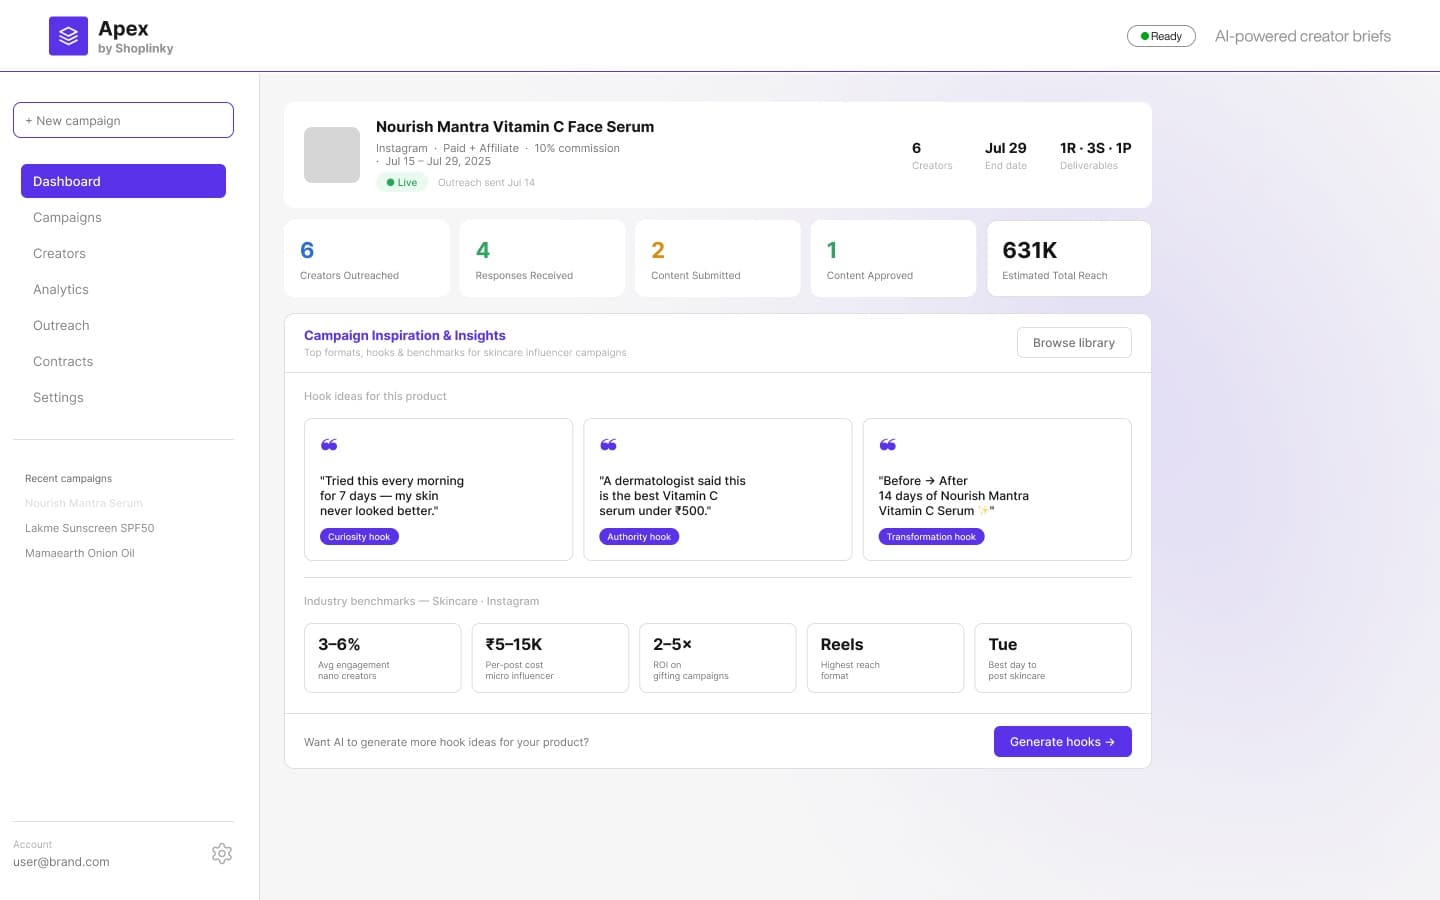Go to Campaigns in sidebar
Screen dimensions: 1440x900
point(67,217)
